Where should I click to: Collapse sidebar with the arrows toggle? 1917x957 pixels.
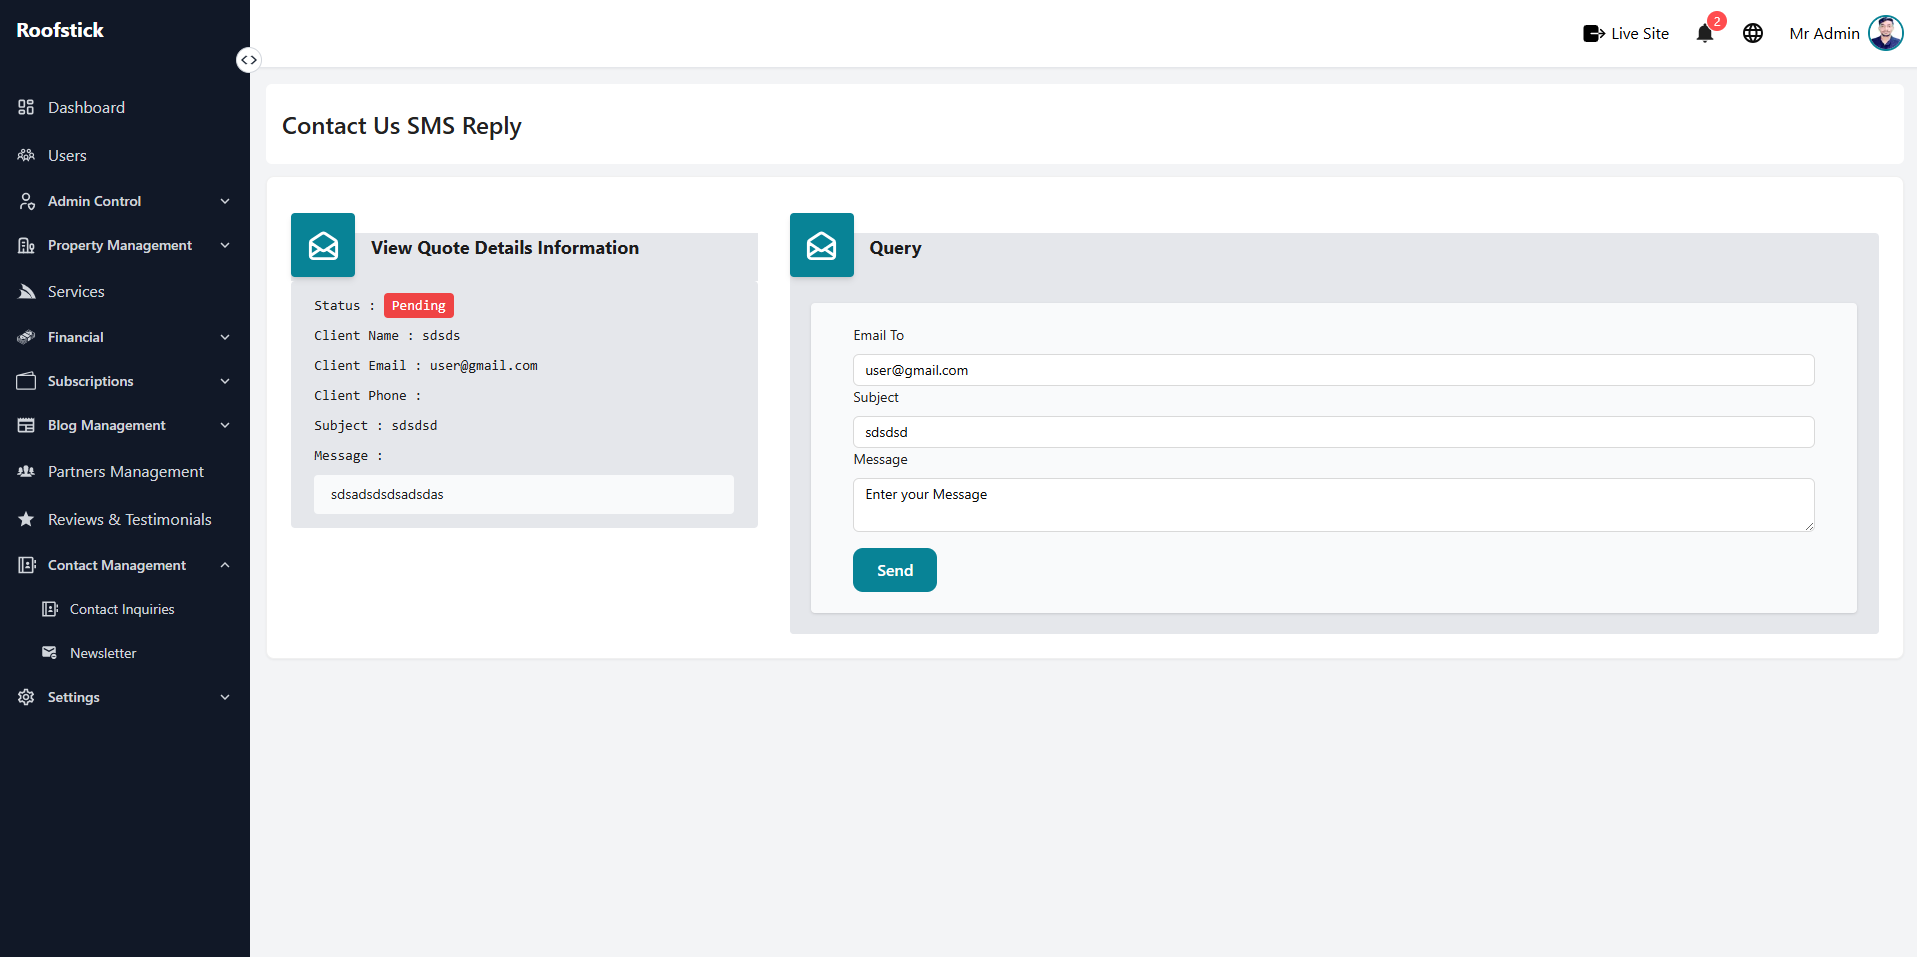pyautogui.click(x=248, y=60)
